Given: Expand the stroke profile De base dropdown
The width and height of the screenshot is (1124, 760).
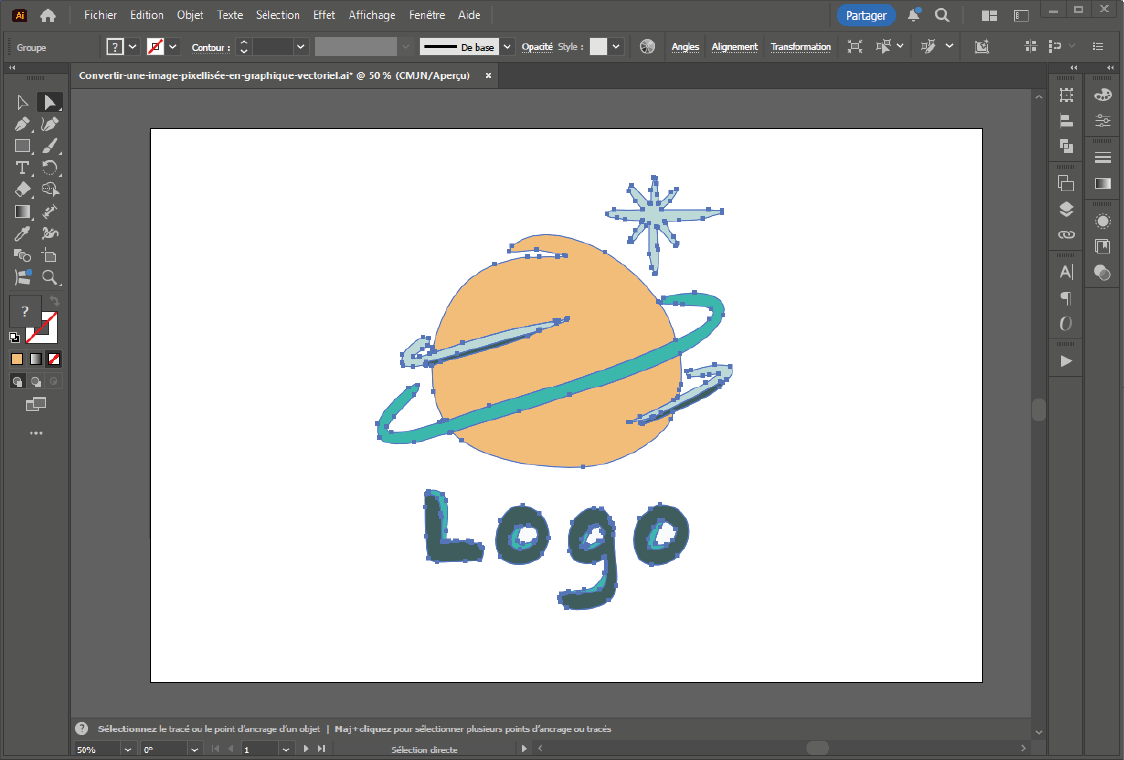Looking at the screenshot, I should [507, 47].
